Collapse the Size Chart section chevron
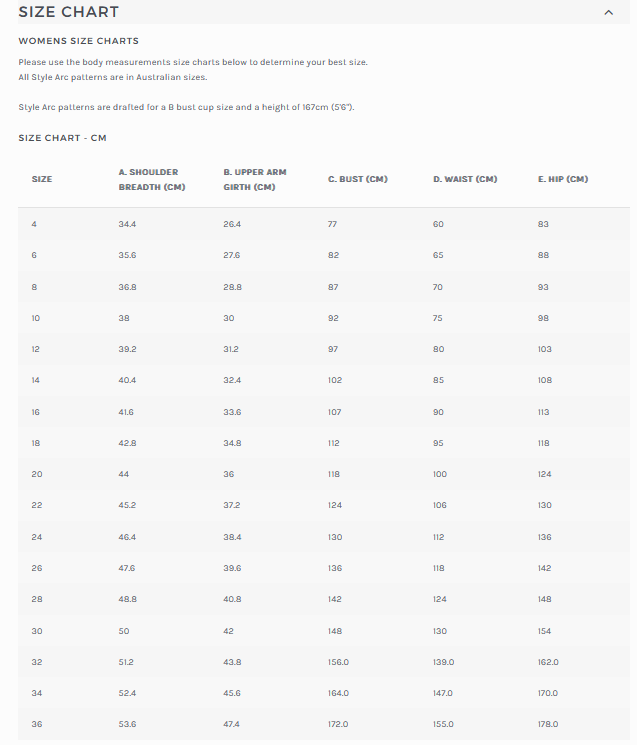This screenshot has width=637, height=745. (609, 12)
